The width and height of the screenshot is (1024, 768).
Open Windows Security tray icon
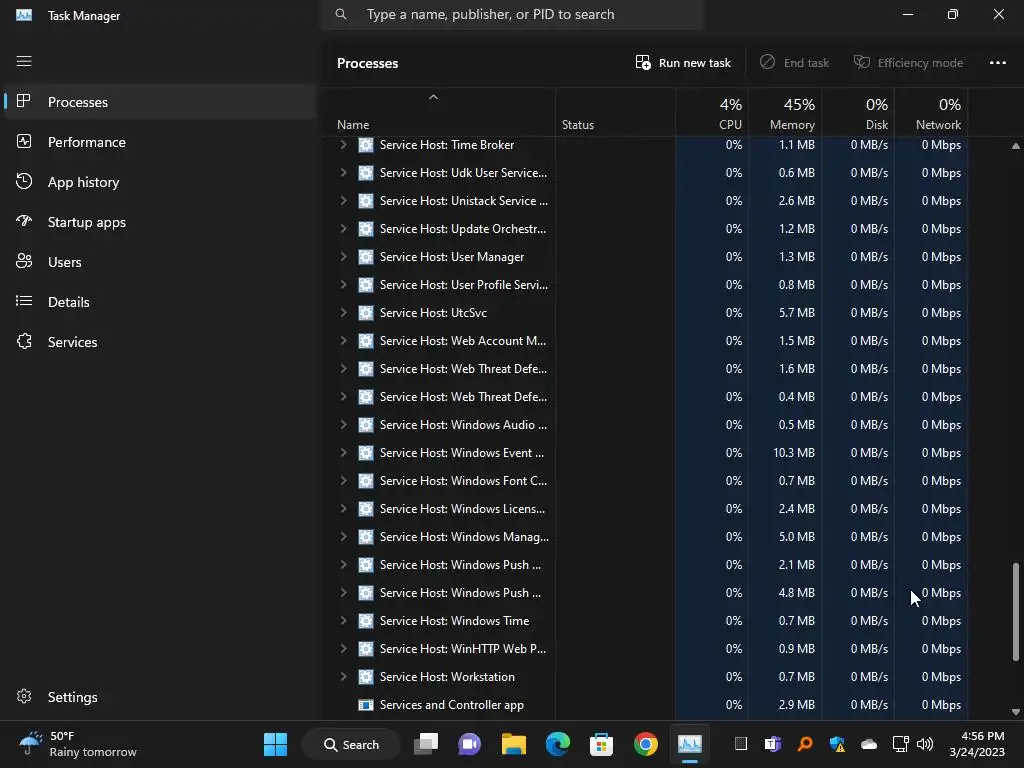pyautogui.click(x=837, y=744)
